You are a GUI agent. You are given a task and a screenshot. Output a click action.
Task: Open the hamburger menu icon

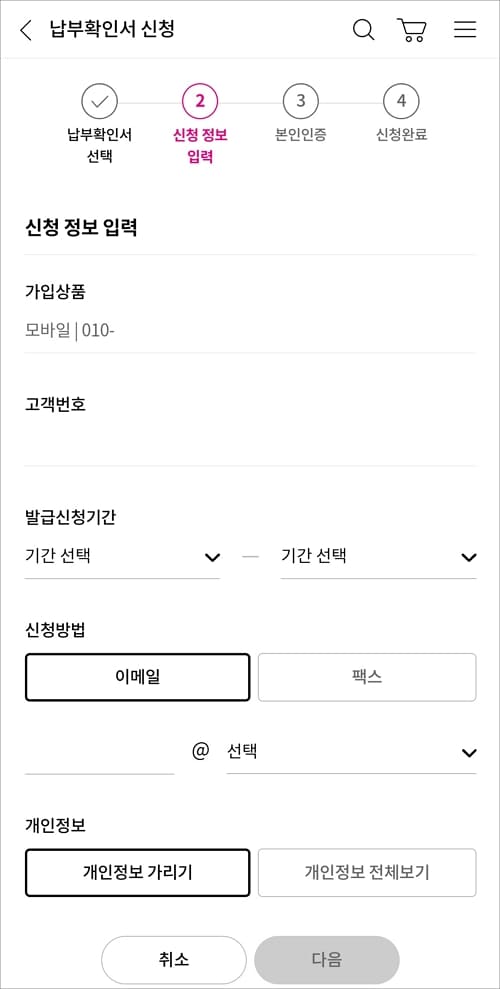click(465, 30)
